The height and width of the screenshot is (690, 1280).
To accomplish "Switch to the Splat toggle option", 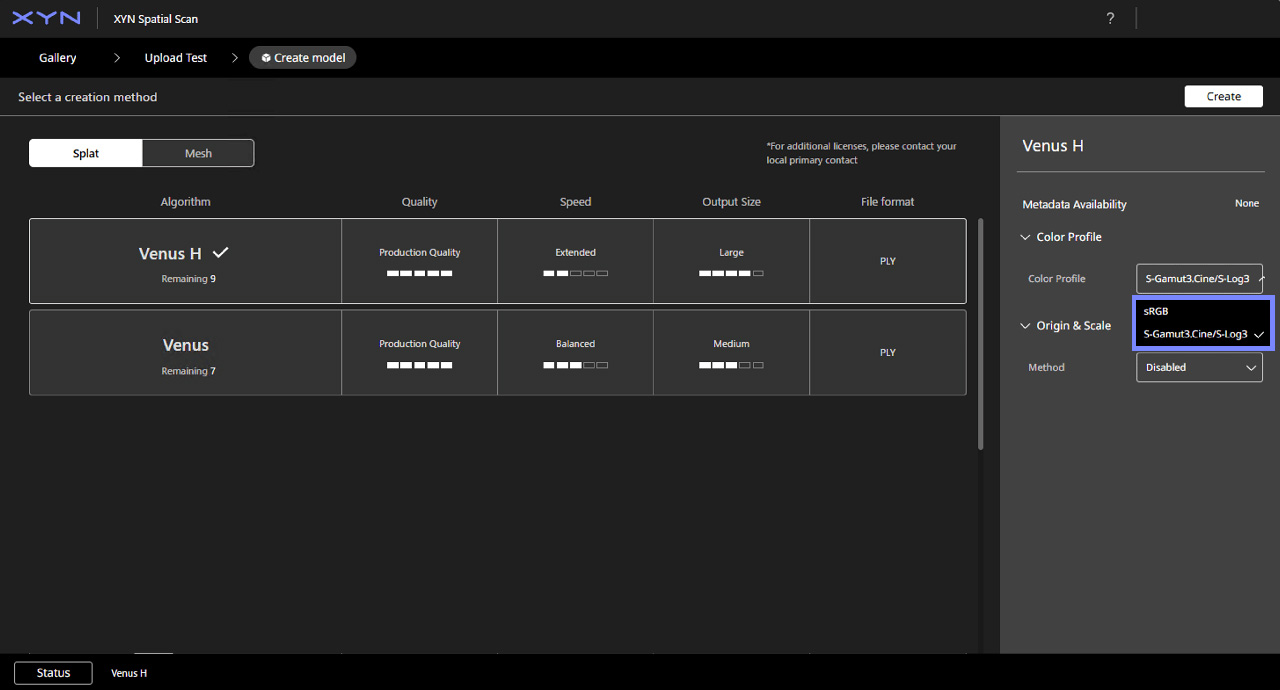I will tap(86, 153).
